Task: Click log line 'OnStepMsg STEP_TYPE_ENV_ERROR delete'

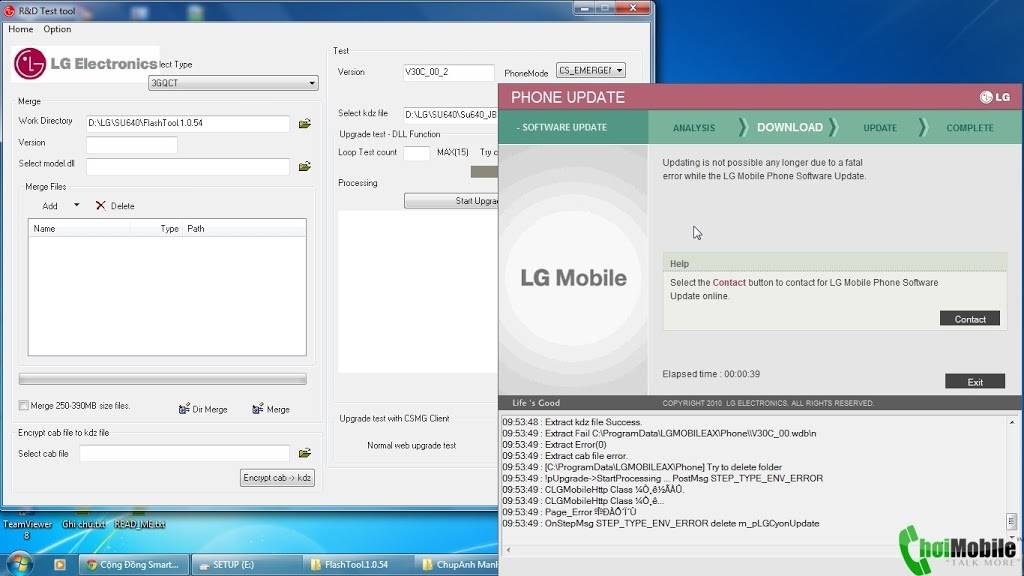Action: 660,523
